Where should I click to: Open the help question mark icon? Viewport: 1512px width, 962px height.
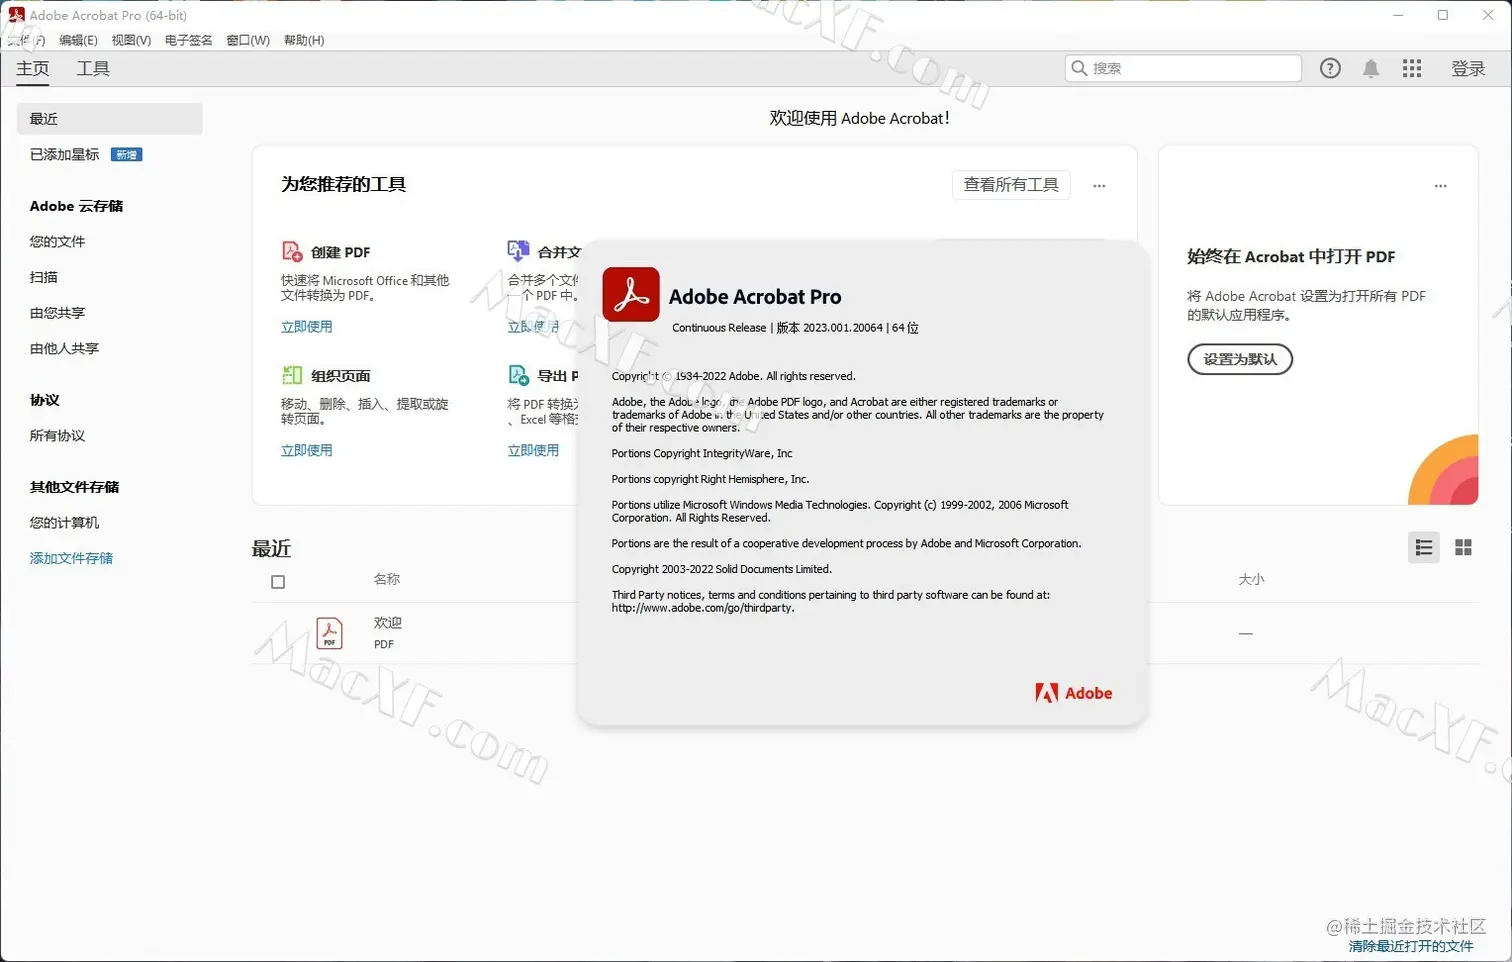coord(1330,68)
